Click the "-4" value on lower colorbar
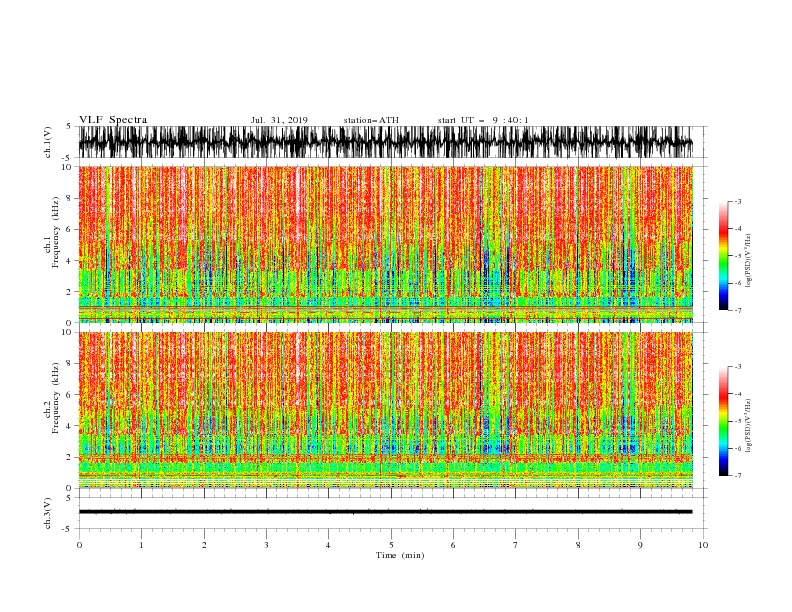792x612 pixels. 737,394
